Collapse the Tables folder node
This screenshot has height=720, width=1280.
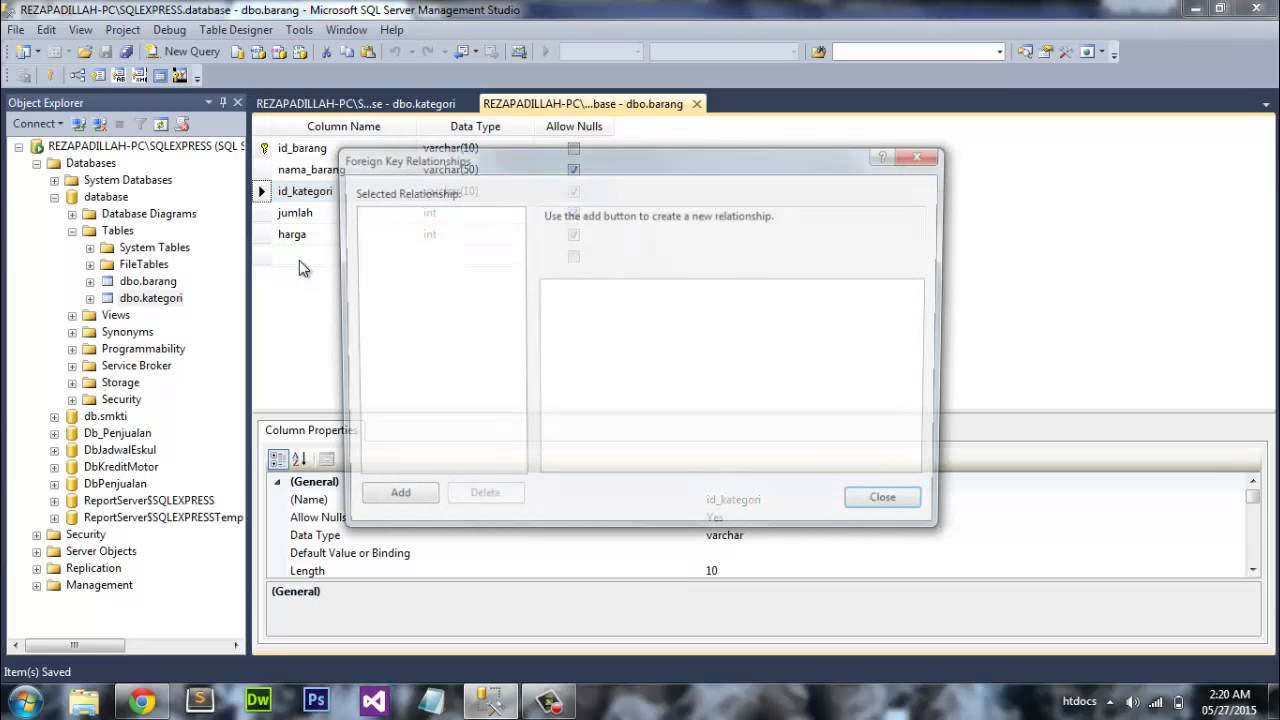[x=72, y=231]
